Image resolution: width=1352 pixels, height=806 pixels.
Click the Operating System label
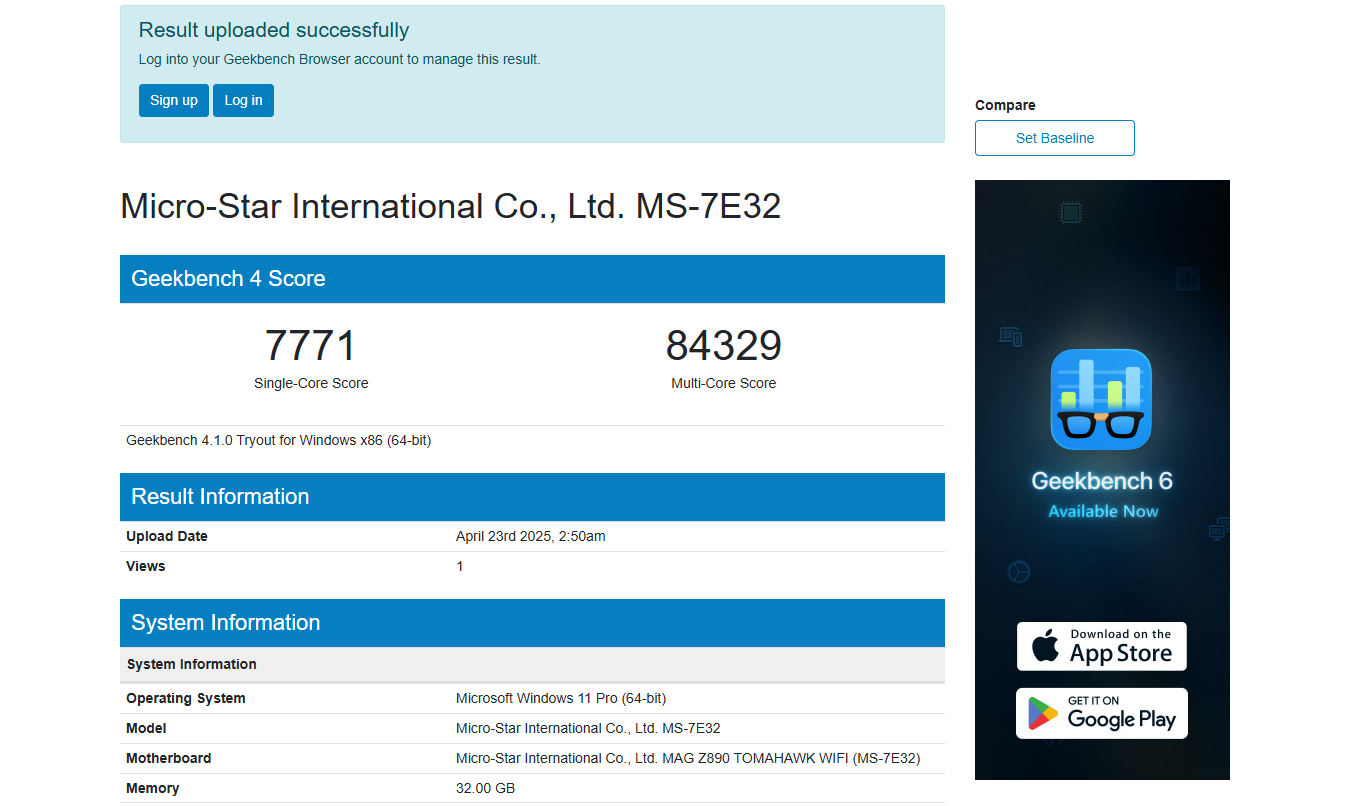pos(186,698)
